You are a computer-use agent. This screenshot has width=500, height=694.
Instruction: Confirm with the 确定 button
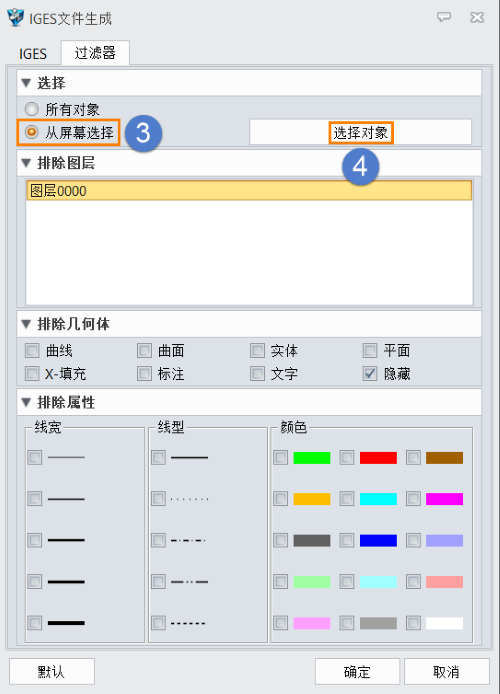(x=357, y=672)
